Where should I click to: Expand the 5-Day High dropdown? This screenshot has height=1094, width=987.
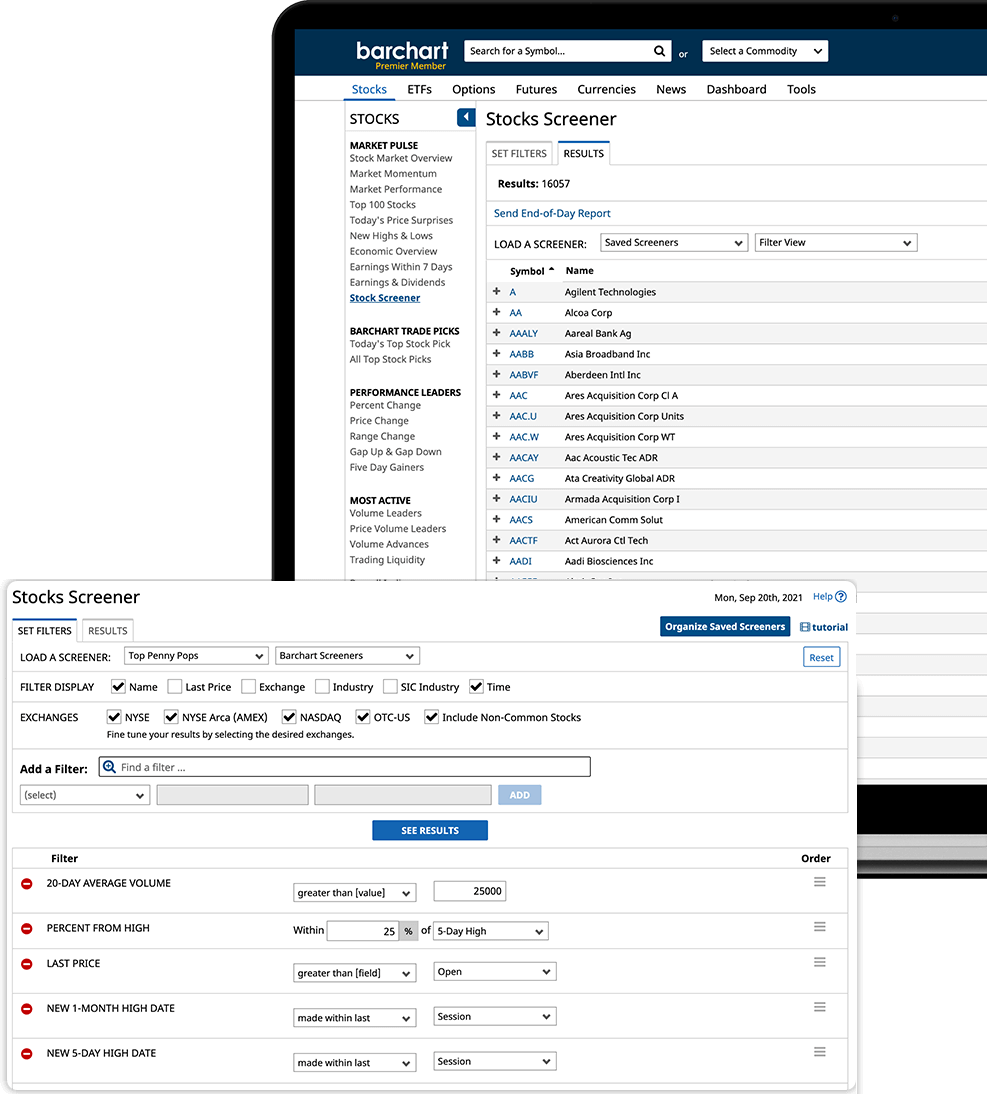coord(490,931)
